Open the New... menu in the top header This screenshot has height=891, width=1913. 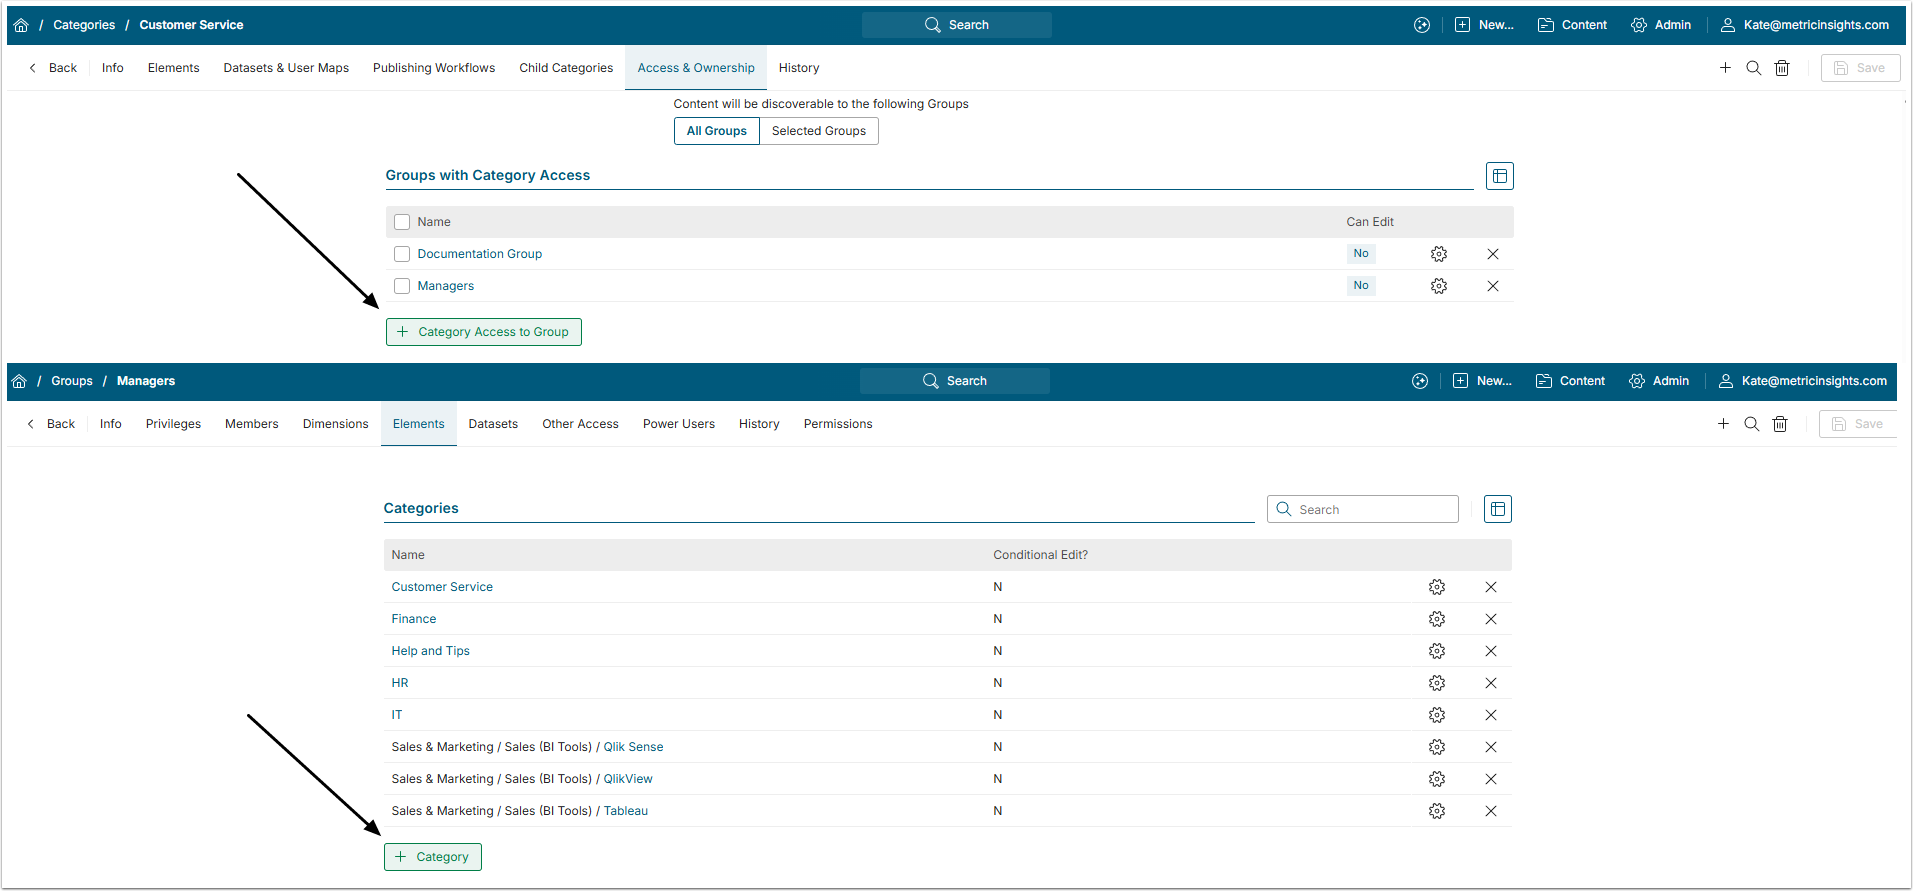tap(1484, 25)
